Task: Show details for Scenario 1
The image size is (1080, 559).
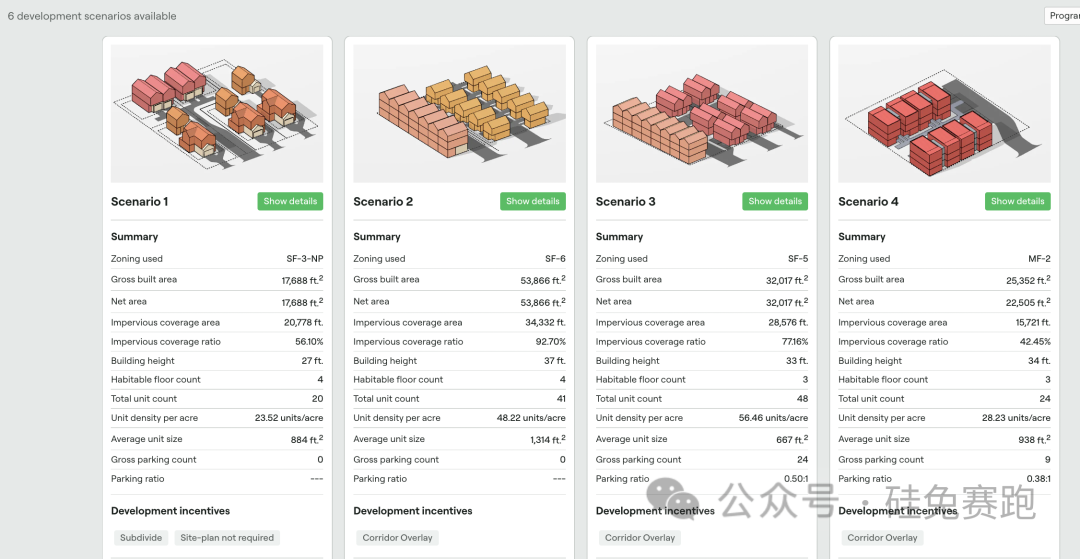Action: [290, 201]
